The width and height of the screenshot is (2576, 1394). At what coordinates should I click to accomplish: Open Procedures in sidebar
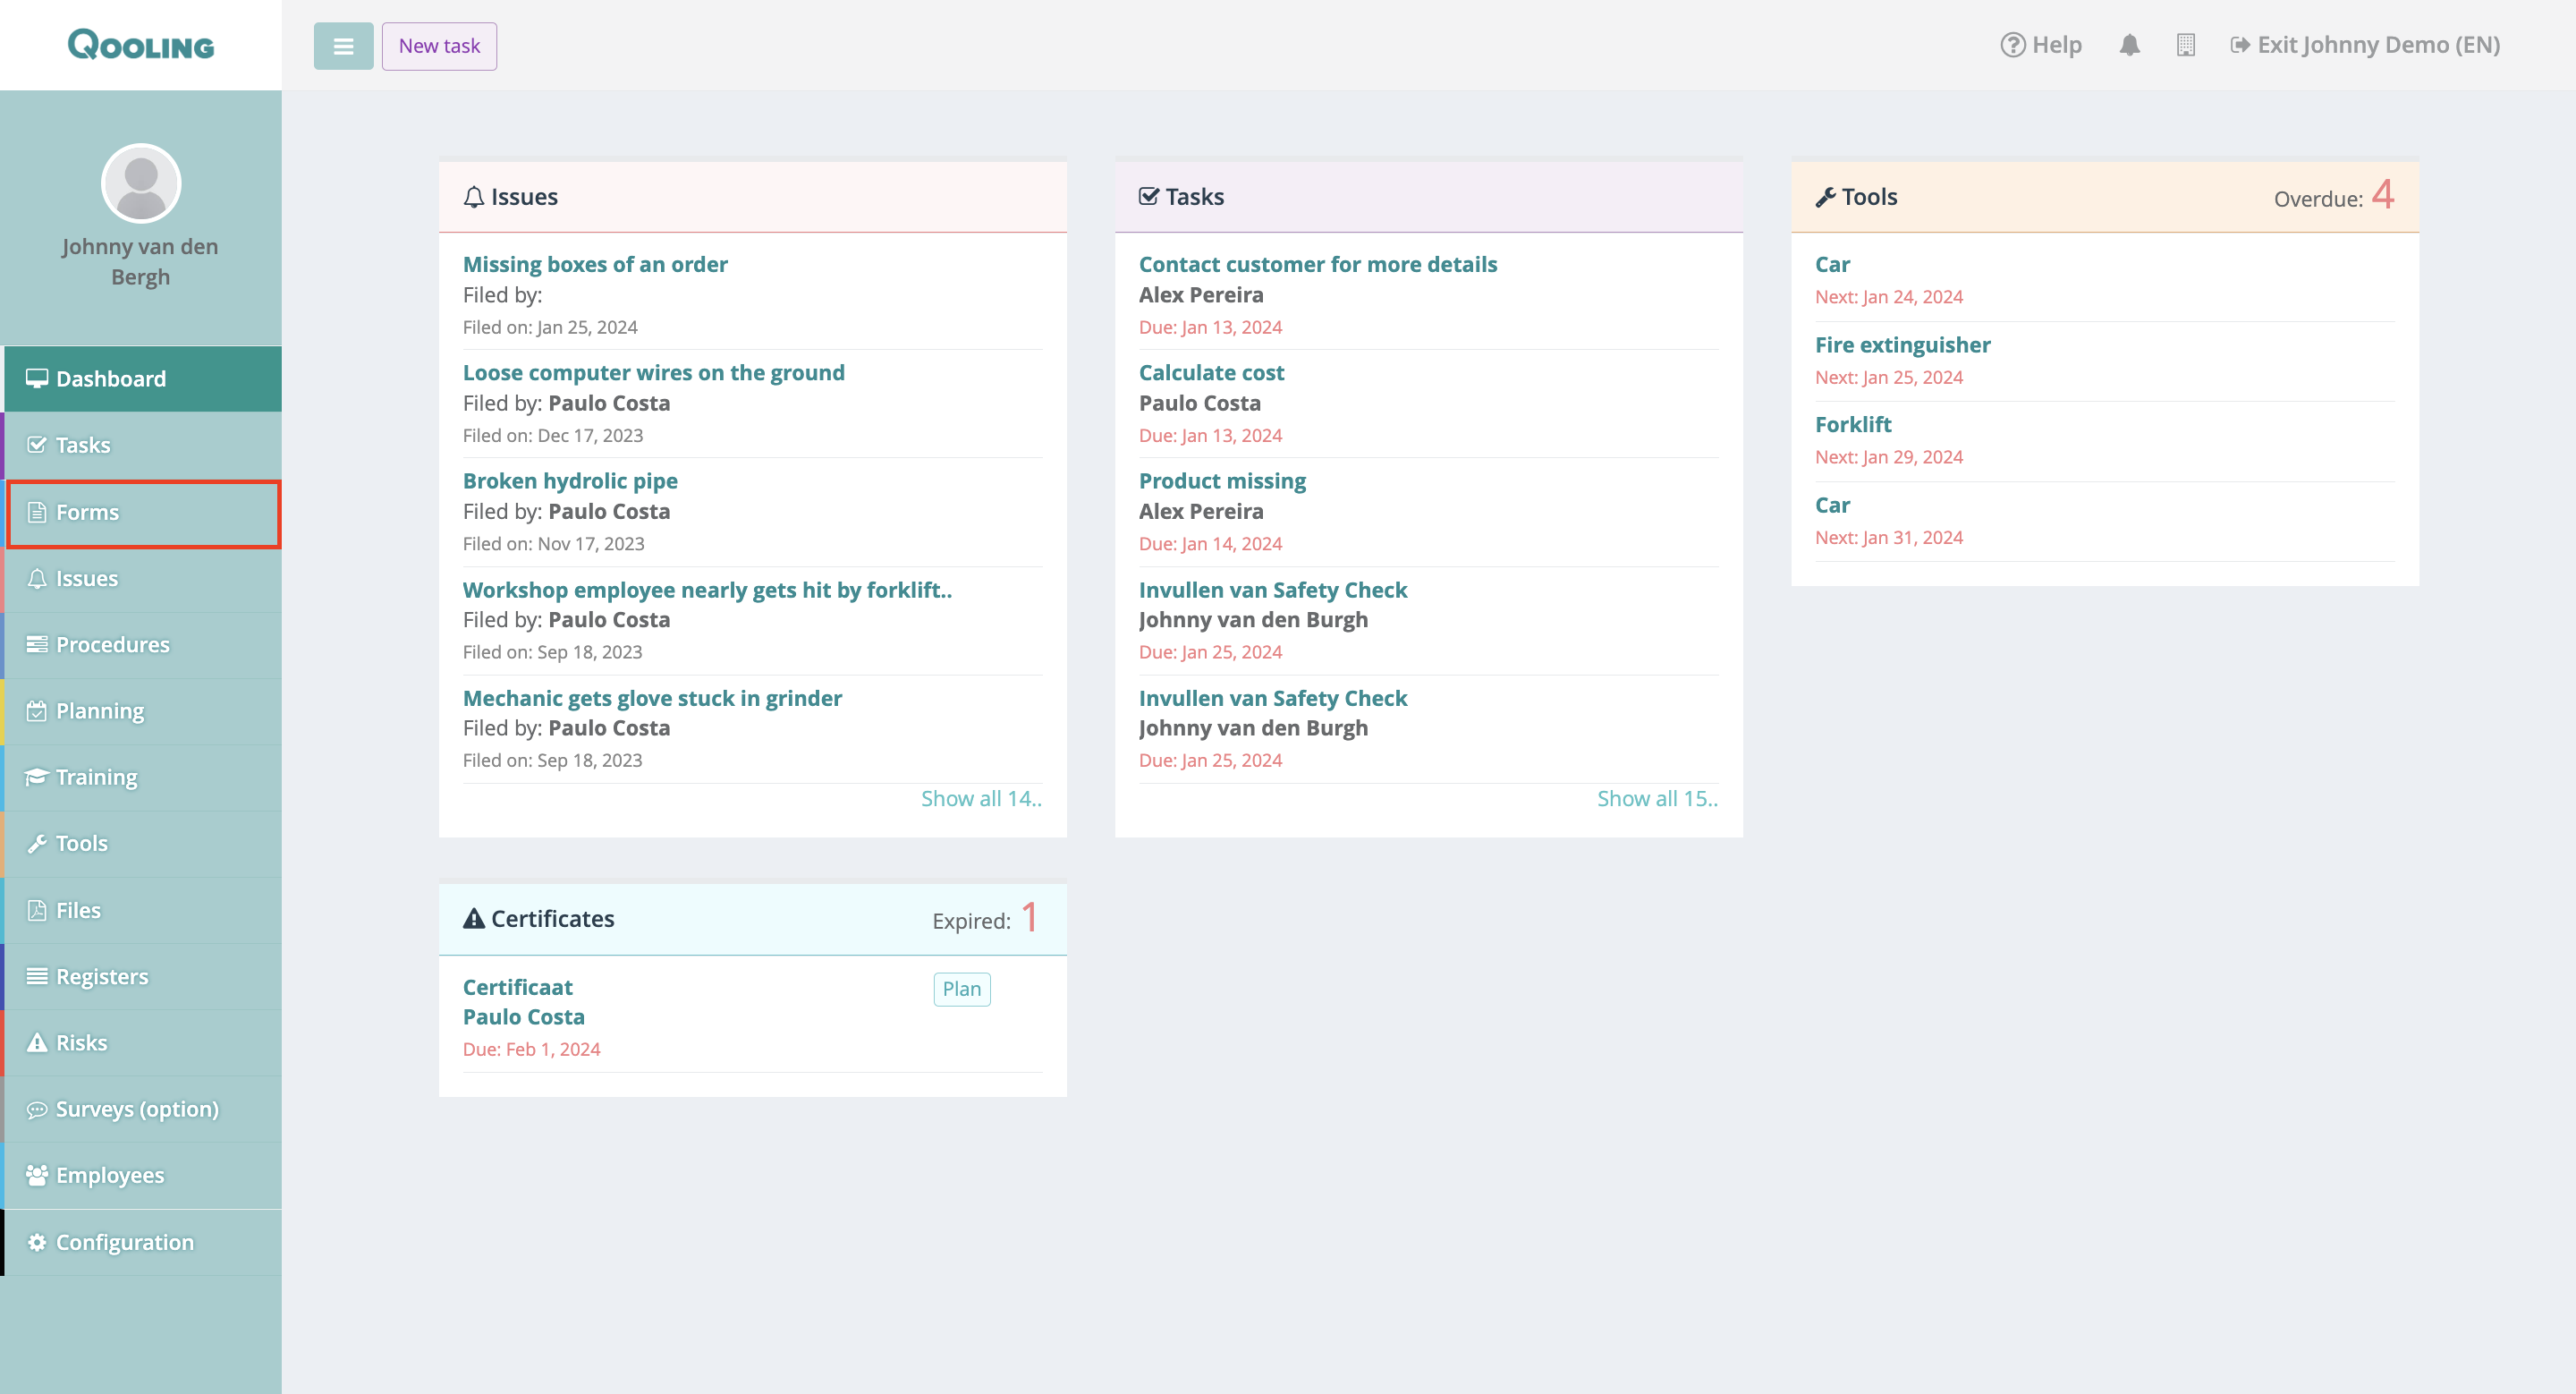coord(112,644)
